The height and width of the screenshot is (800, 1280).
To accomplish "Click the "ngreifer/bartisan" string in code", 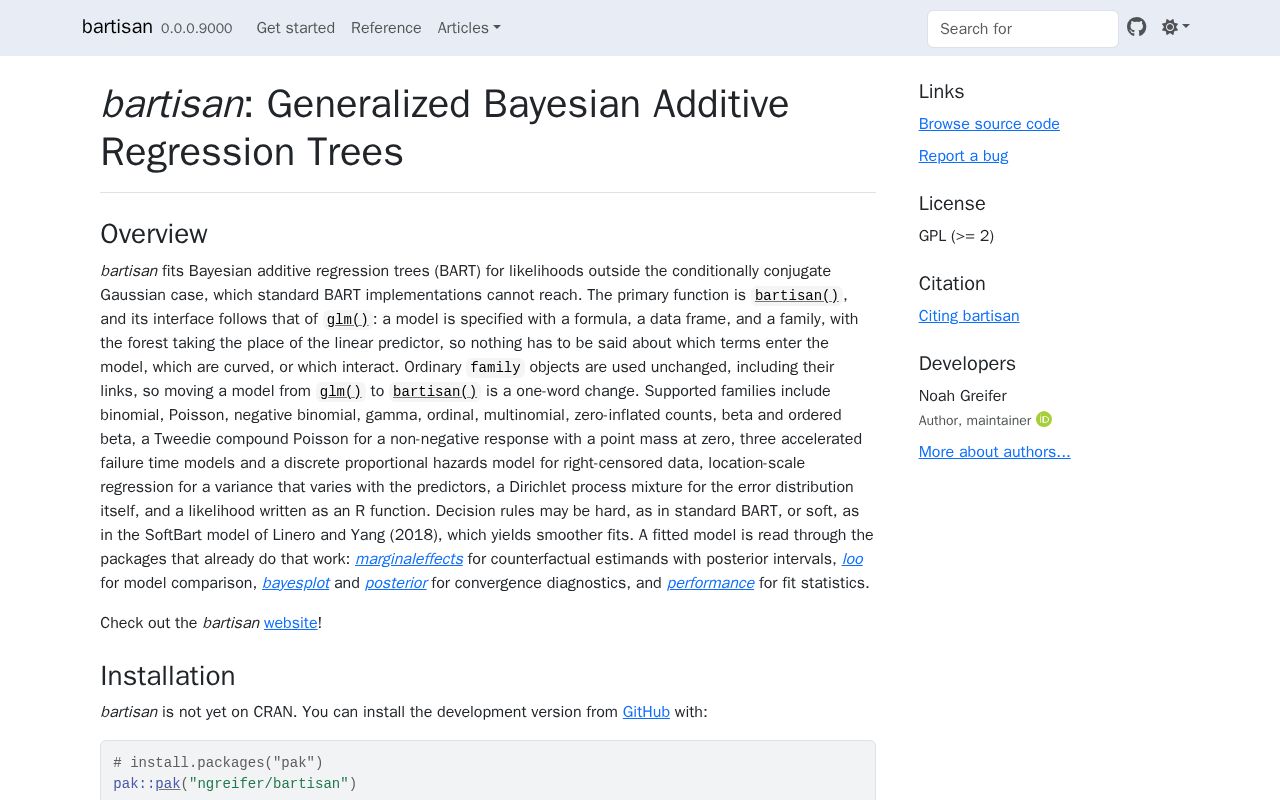I will click(268, 784).
